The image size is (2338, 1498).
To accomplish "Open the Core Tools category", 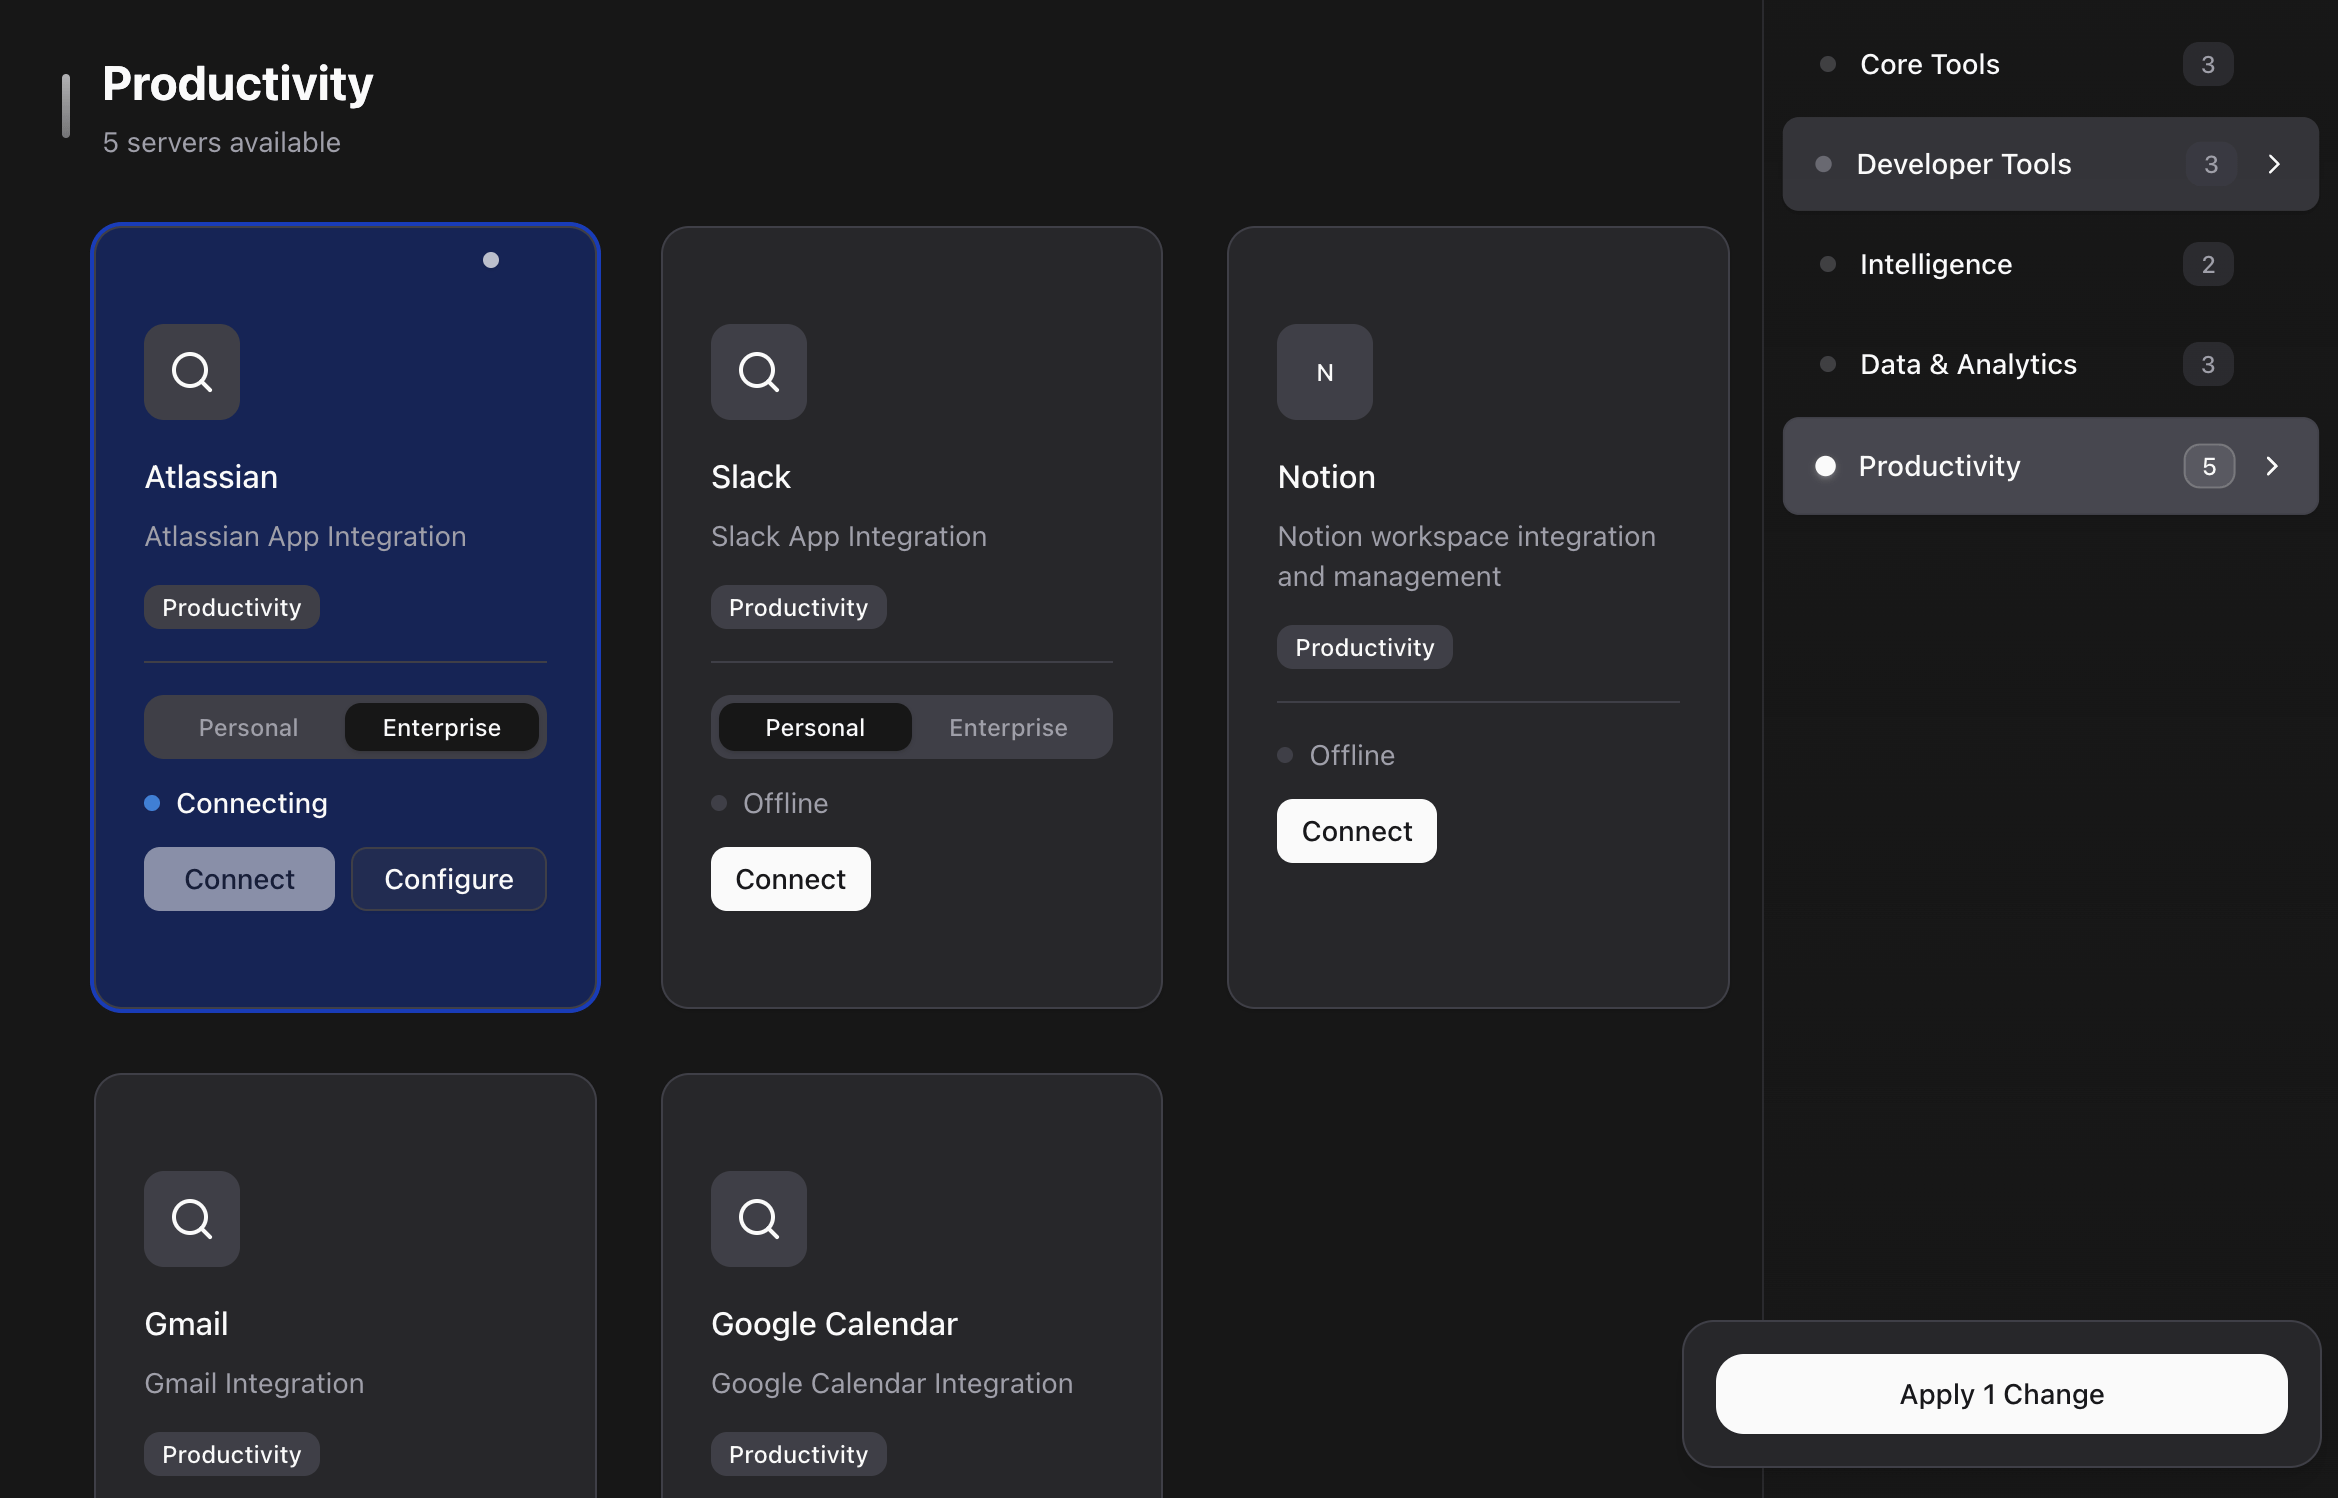I will pyautogui.click(x=2050, y=64).
